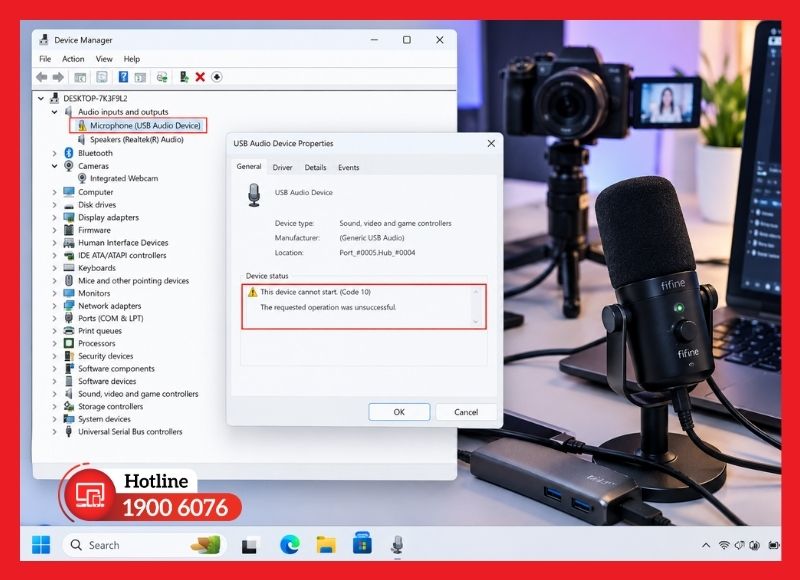This screenshot has height=580, width=800.
Task: Click the red X Uninstall device icon
Action: pos(200,77)
